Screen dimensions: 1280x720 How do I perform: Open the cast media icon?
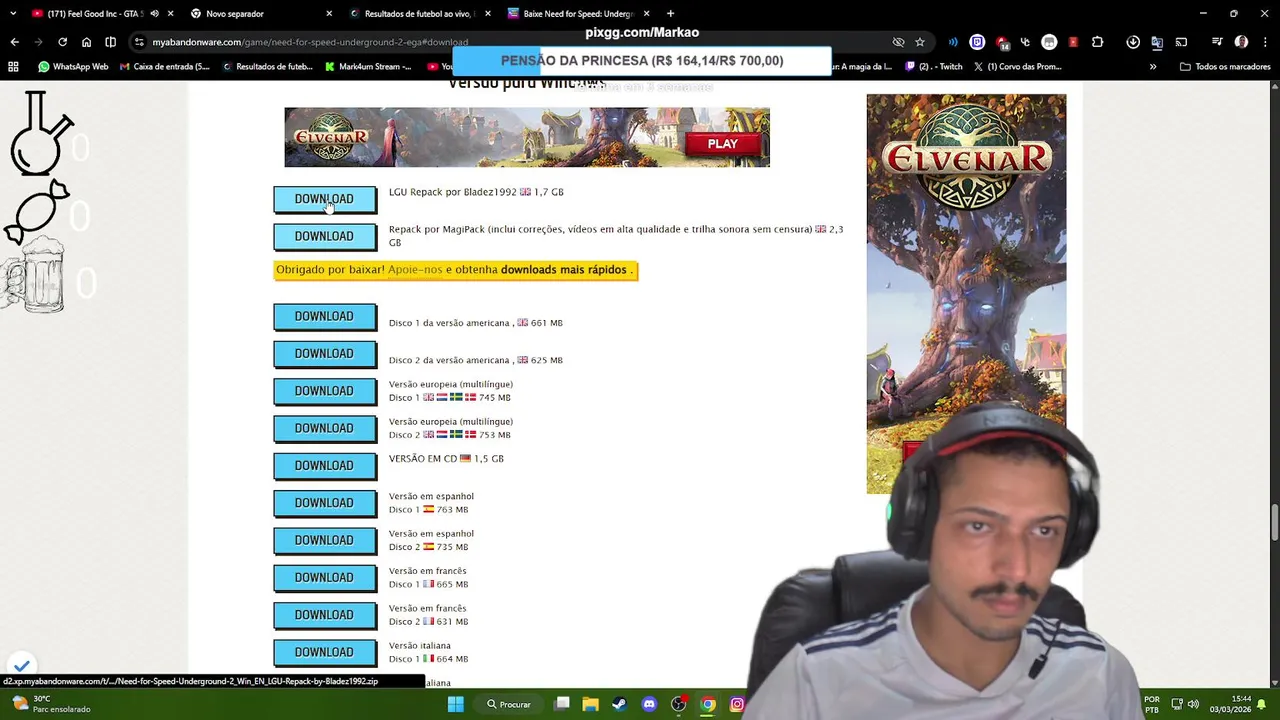click(1181, 42)
